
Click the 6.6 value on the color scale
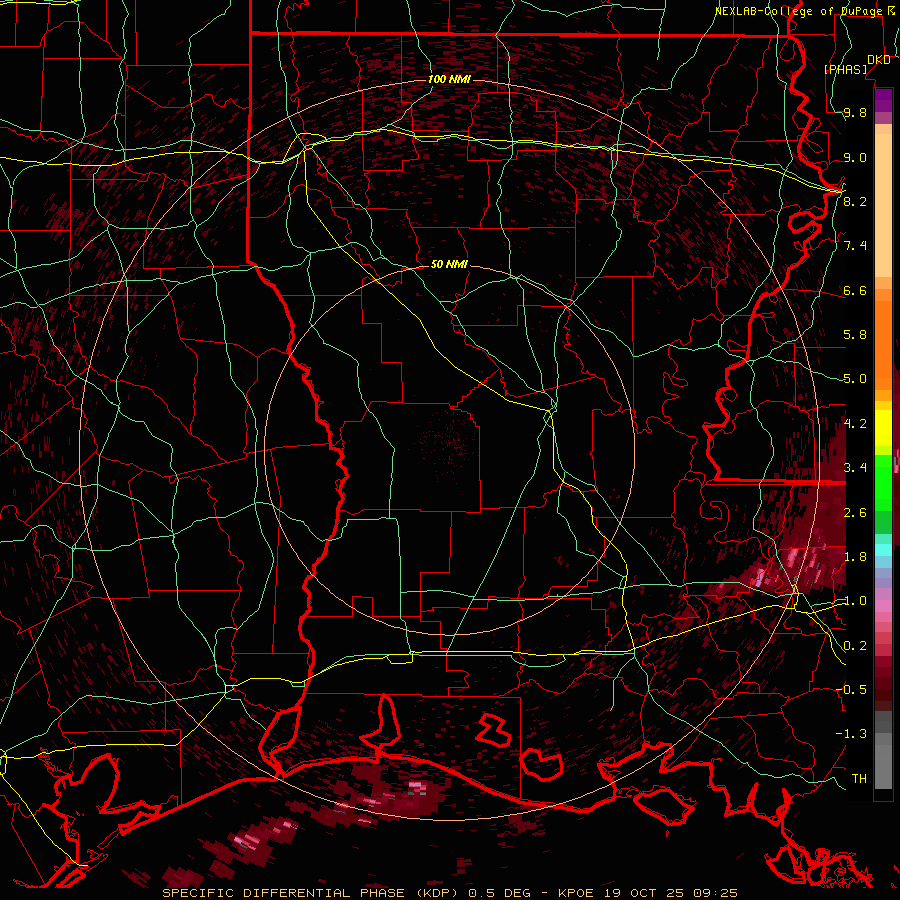click(x=855, y=290)
